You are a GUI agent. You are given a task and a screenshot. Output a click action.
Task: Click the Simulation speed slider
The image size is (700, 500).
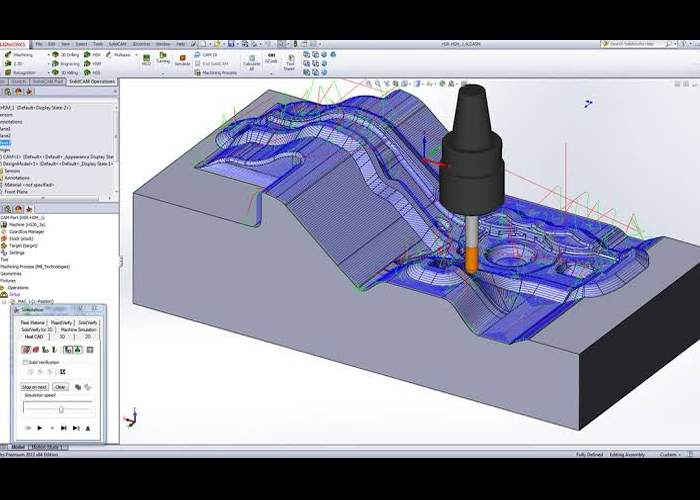click(60, 408)
